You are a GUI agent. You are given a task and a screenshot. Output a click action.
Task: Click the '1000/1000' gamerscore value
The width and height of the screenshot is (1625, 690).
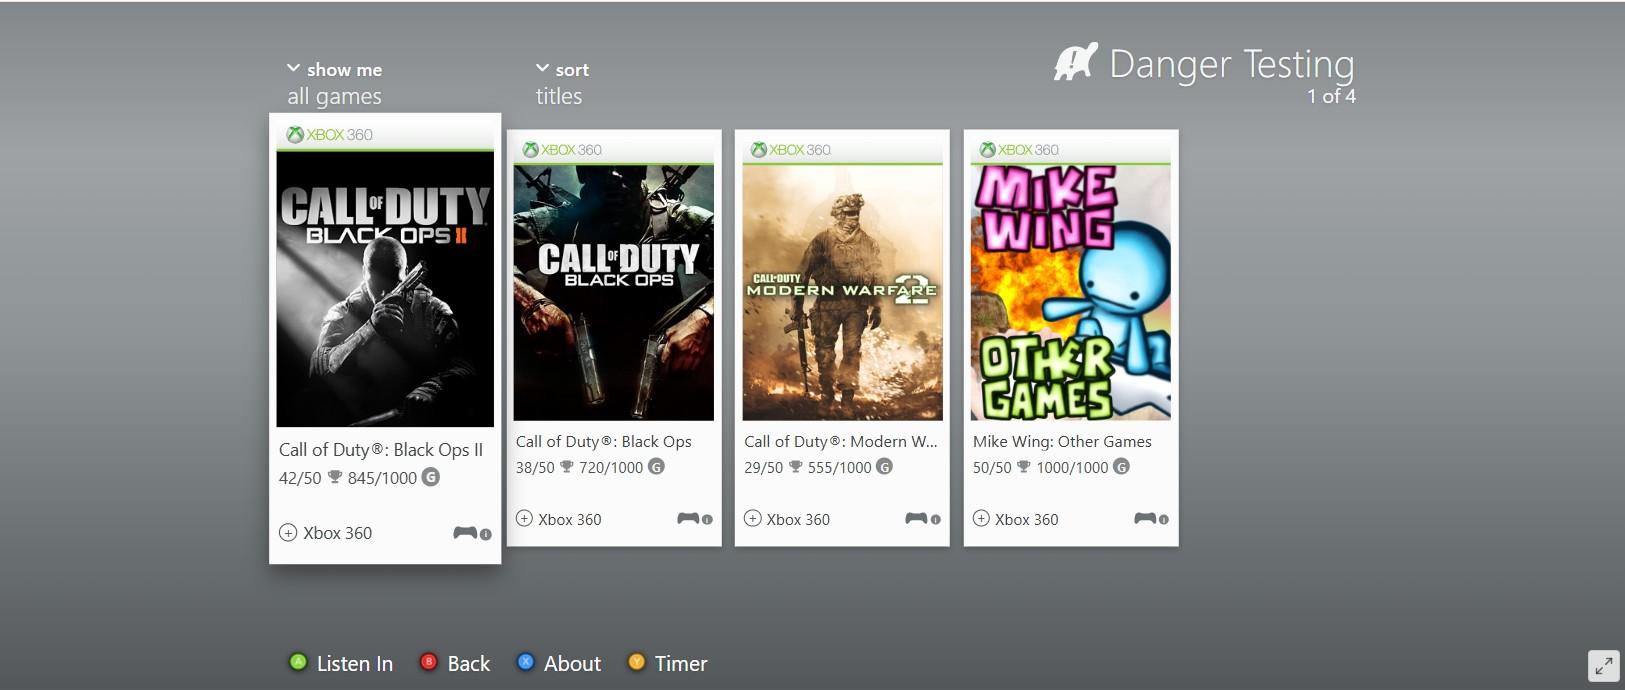1072,467
